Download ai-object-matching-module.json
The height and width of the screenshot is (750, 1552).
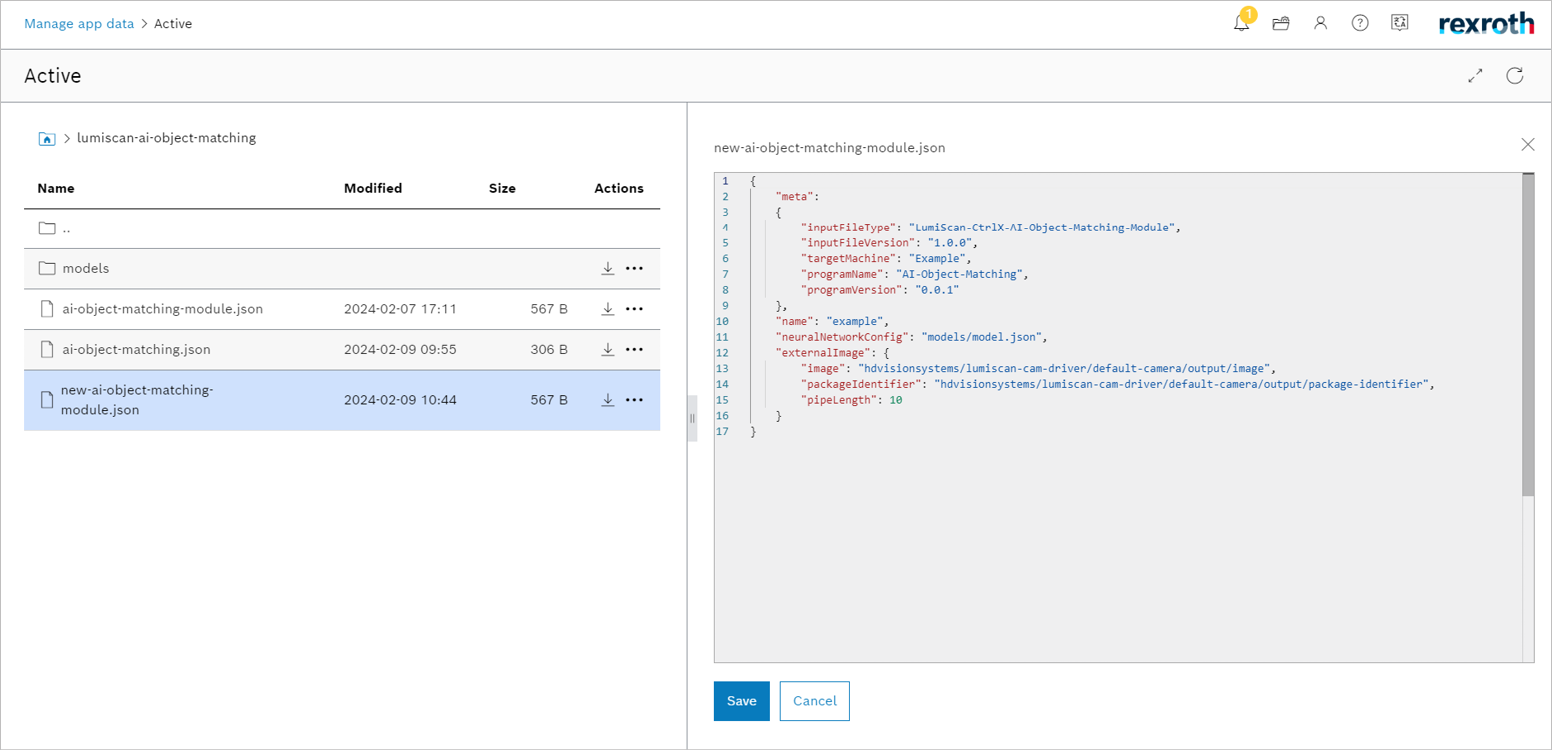pos(607,309)
